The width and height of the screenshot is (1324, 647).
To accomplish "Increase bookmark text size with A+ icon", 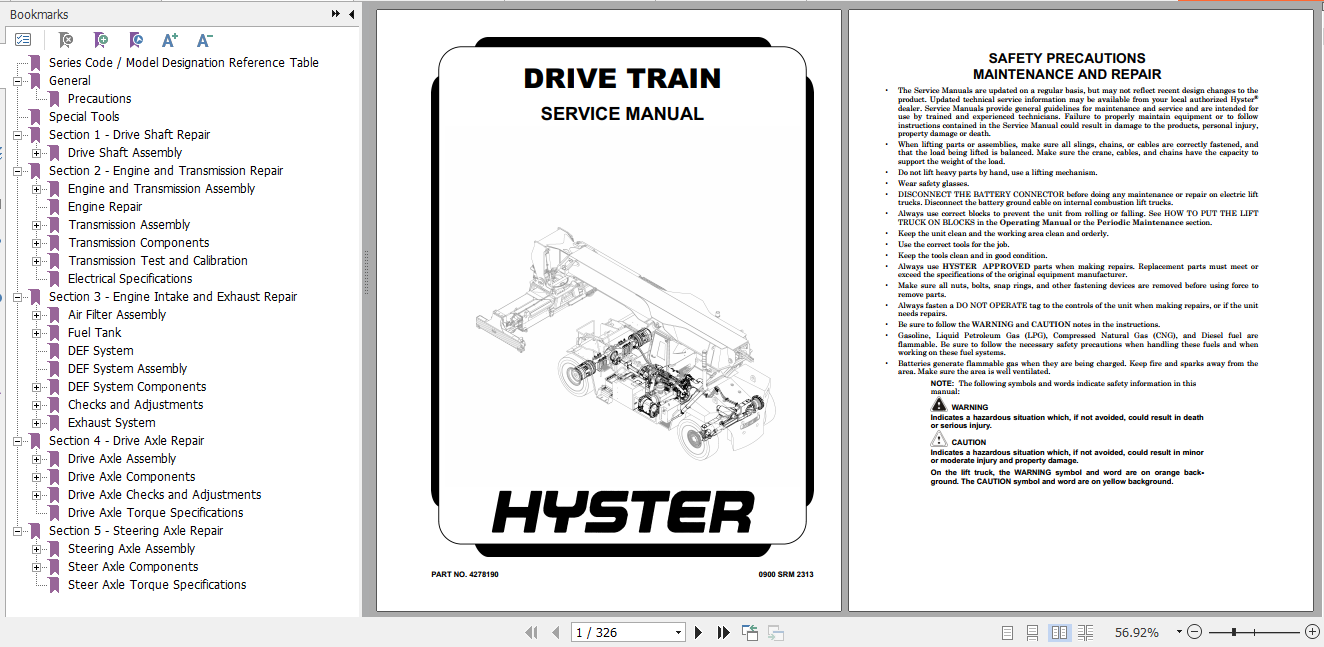I will coord(169,39).
